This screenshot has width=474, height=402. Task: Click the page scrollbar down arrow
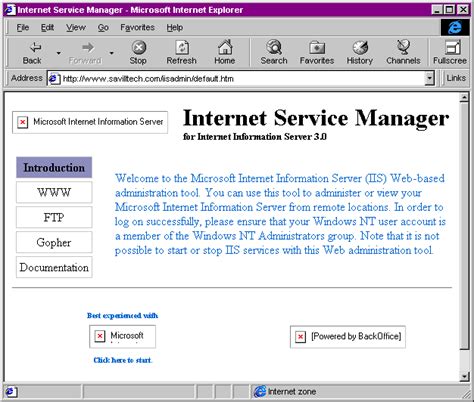pos(464,377)
